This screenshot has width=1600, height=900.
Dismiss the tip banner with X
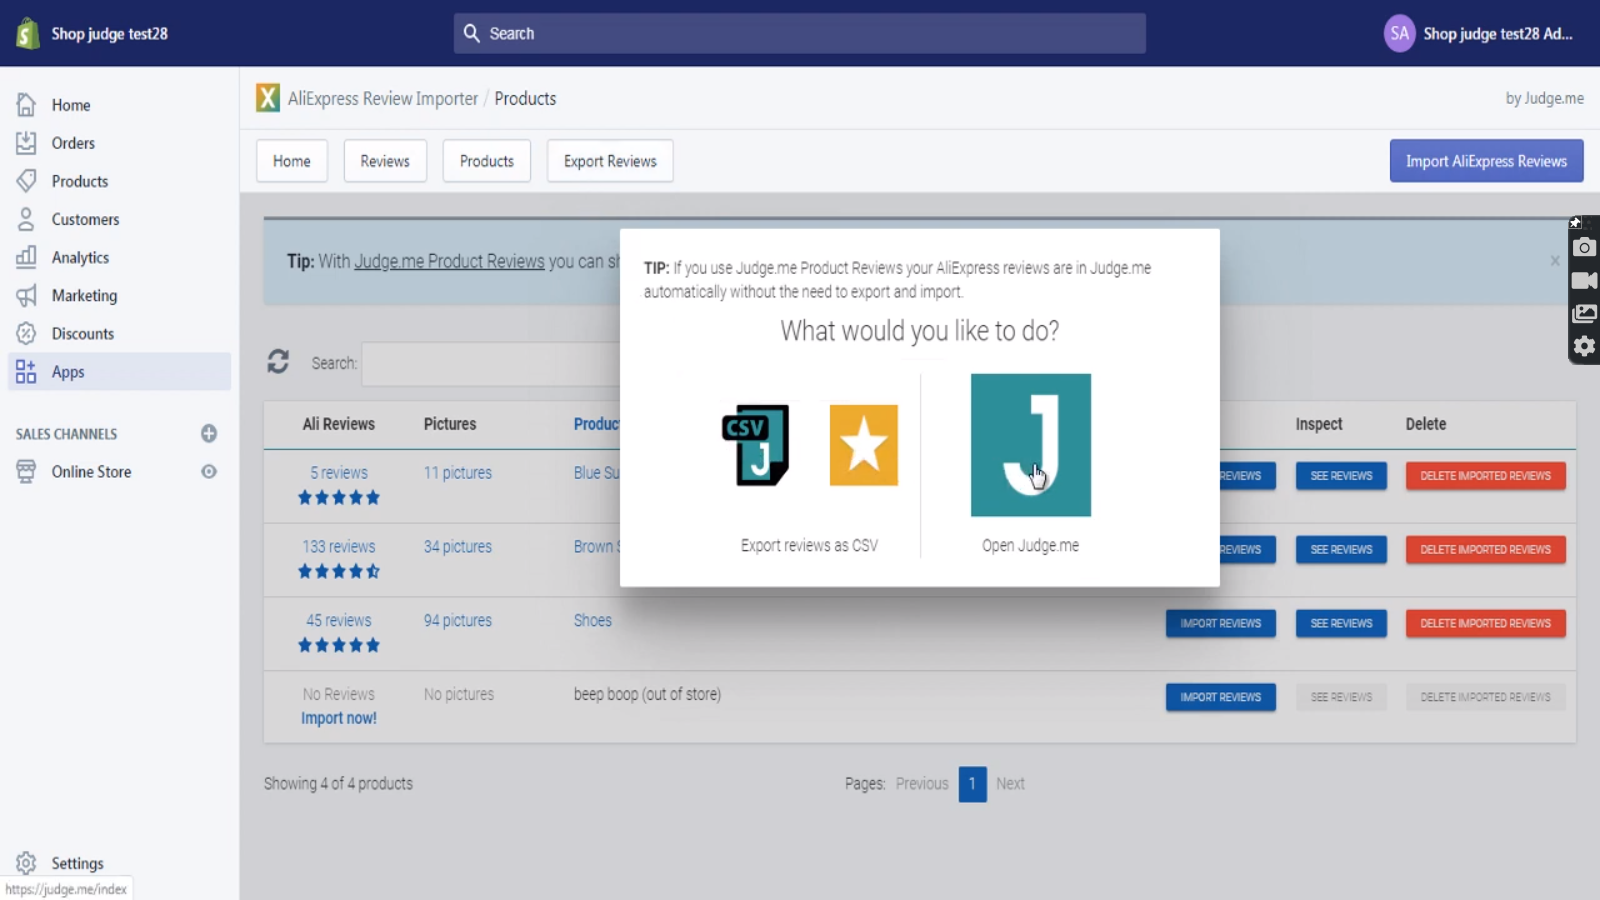[x=1555, y=261]
